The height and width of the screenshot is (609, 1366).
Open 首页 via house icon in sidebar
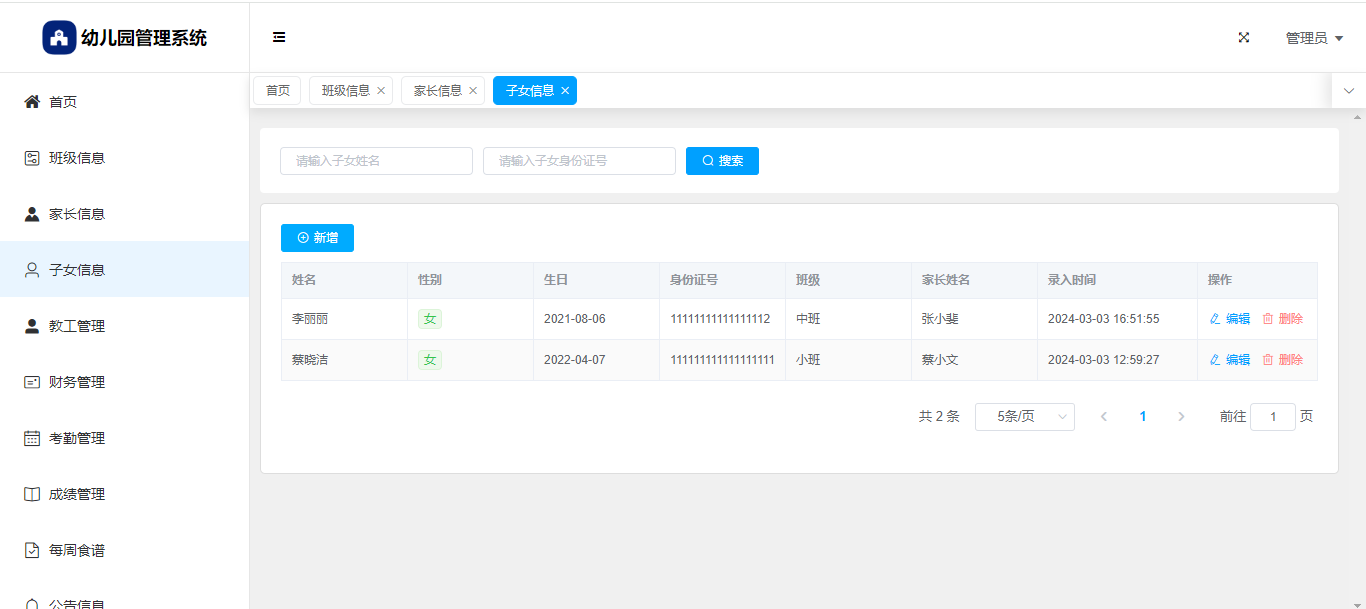point(32,102)
